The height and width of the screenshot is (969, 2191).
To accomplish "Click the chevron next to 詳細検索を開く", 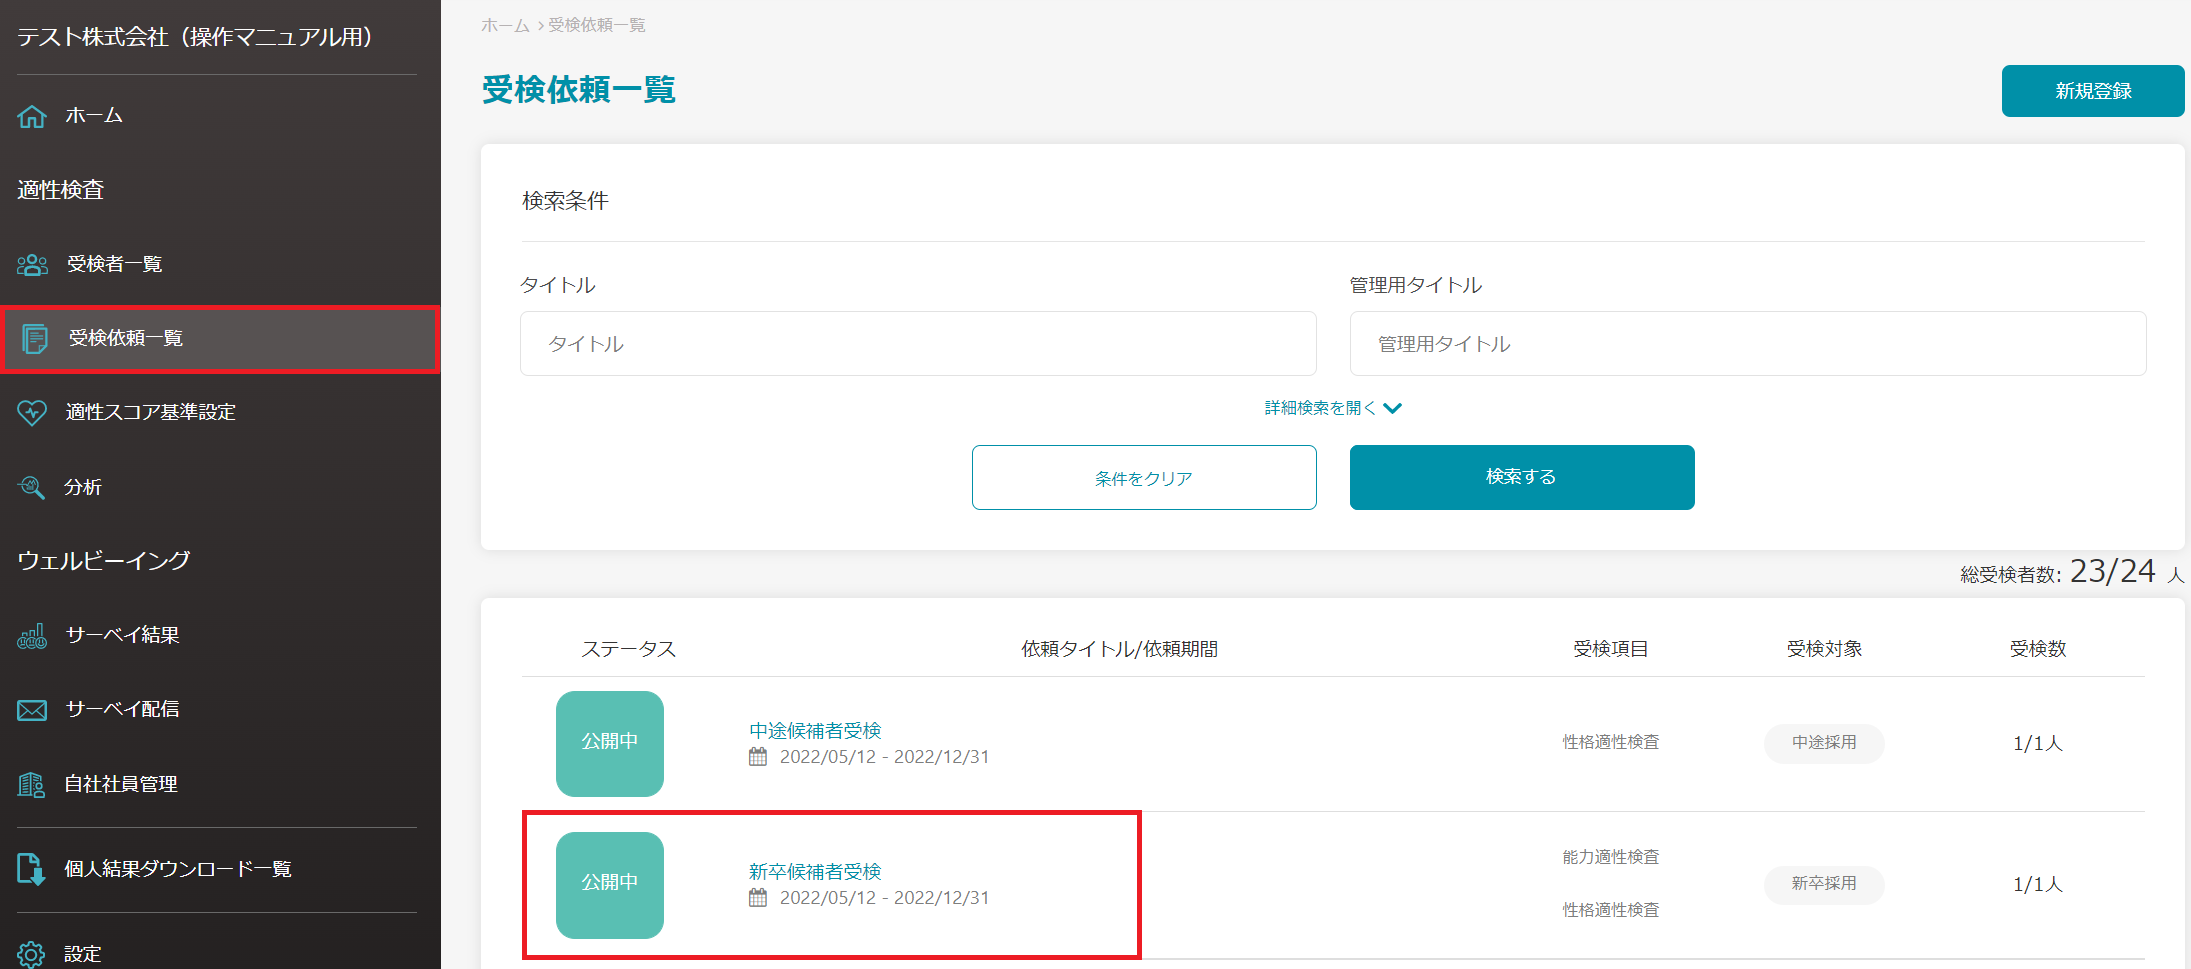I will pos(1393,408).
